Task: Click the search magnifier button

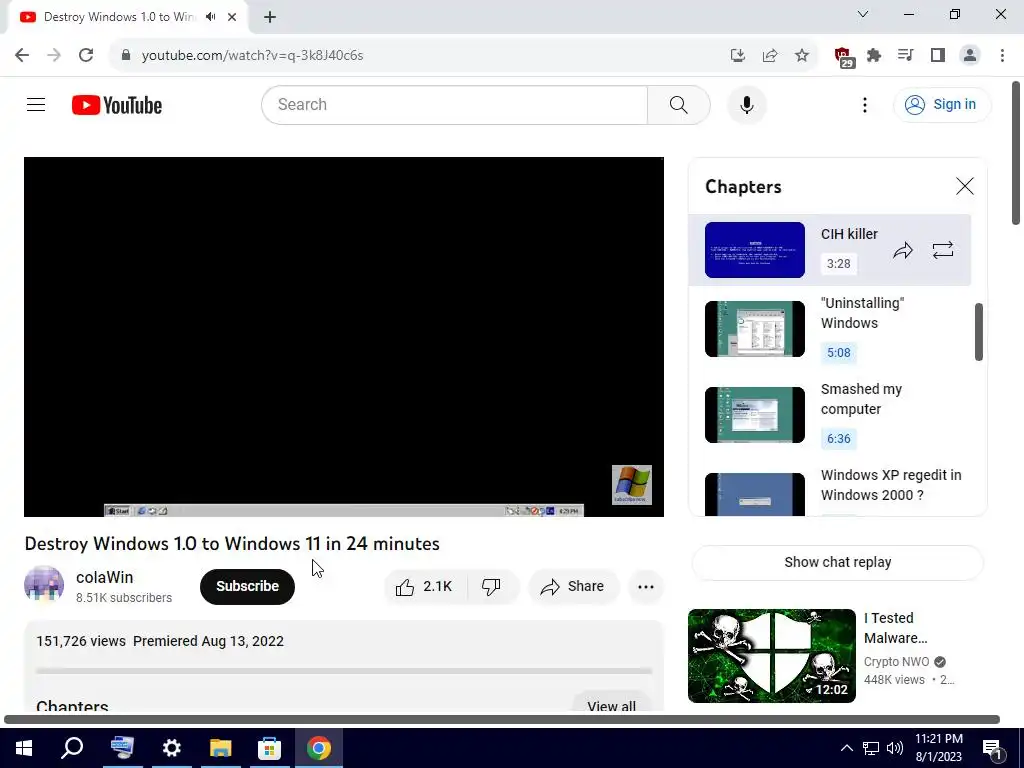Action: [x=679, y=104]
